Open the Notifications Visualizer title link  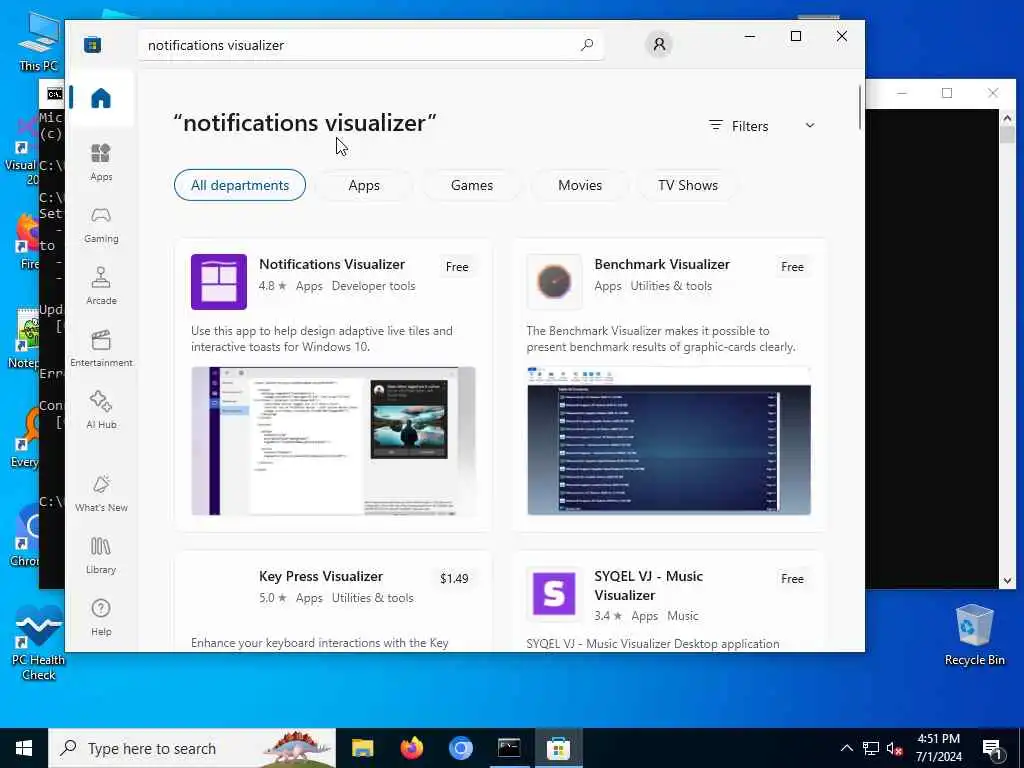click(x=332, y=264)
